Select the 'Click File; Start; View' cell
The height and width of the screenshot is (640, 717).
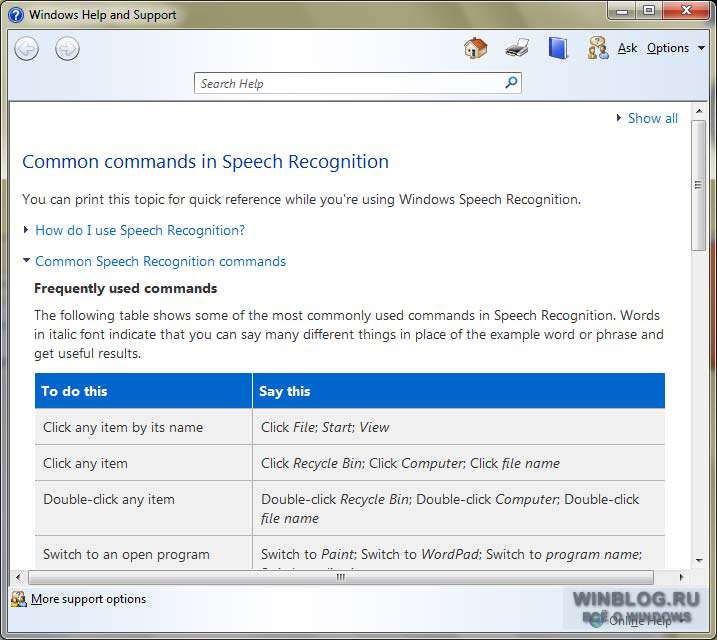[x=459, y=427]
